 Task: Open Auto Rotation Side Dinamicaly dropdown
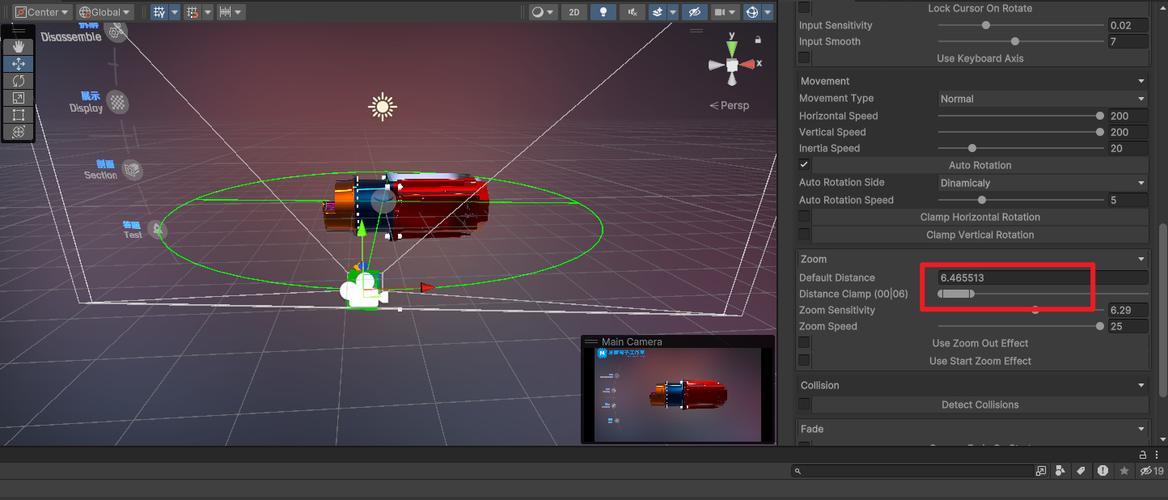pyautogui.click(x=1043, y=182)
